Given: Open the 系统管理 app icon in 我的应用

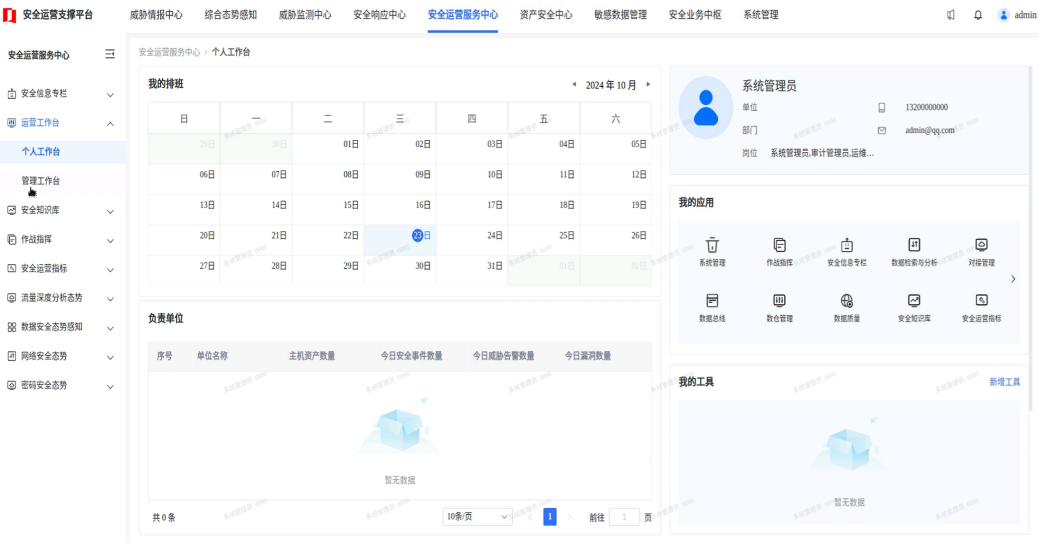Looking at the screenshot, I should [x=712, y=245].
